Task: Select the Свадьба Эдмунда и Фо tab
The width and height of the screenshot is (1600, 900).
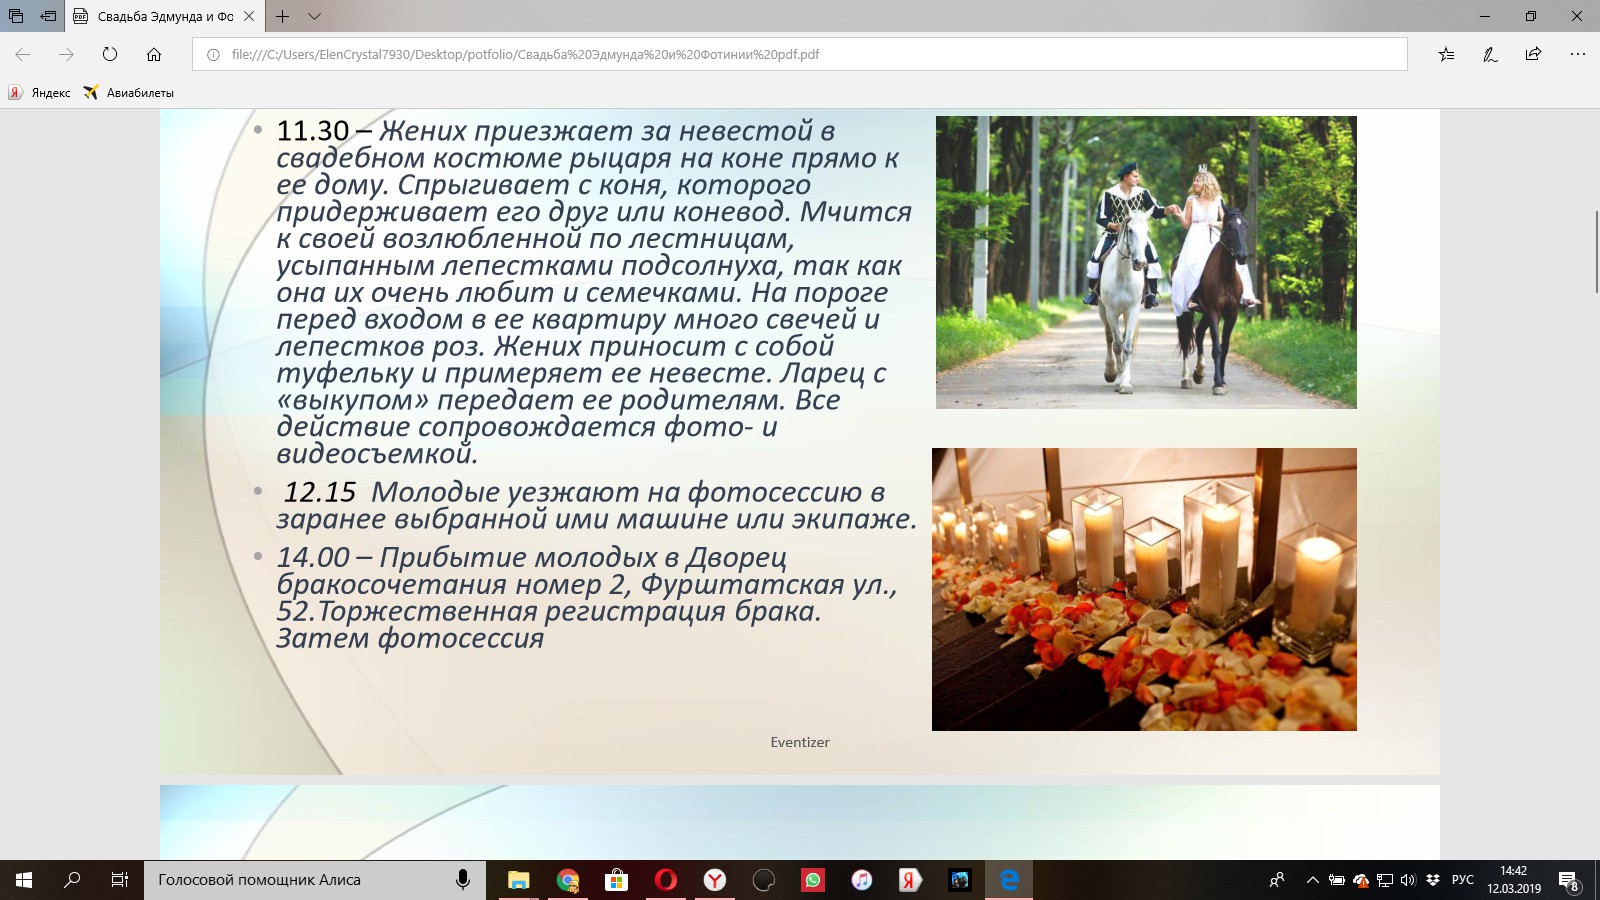Action: pos(165,16)
